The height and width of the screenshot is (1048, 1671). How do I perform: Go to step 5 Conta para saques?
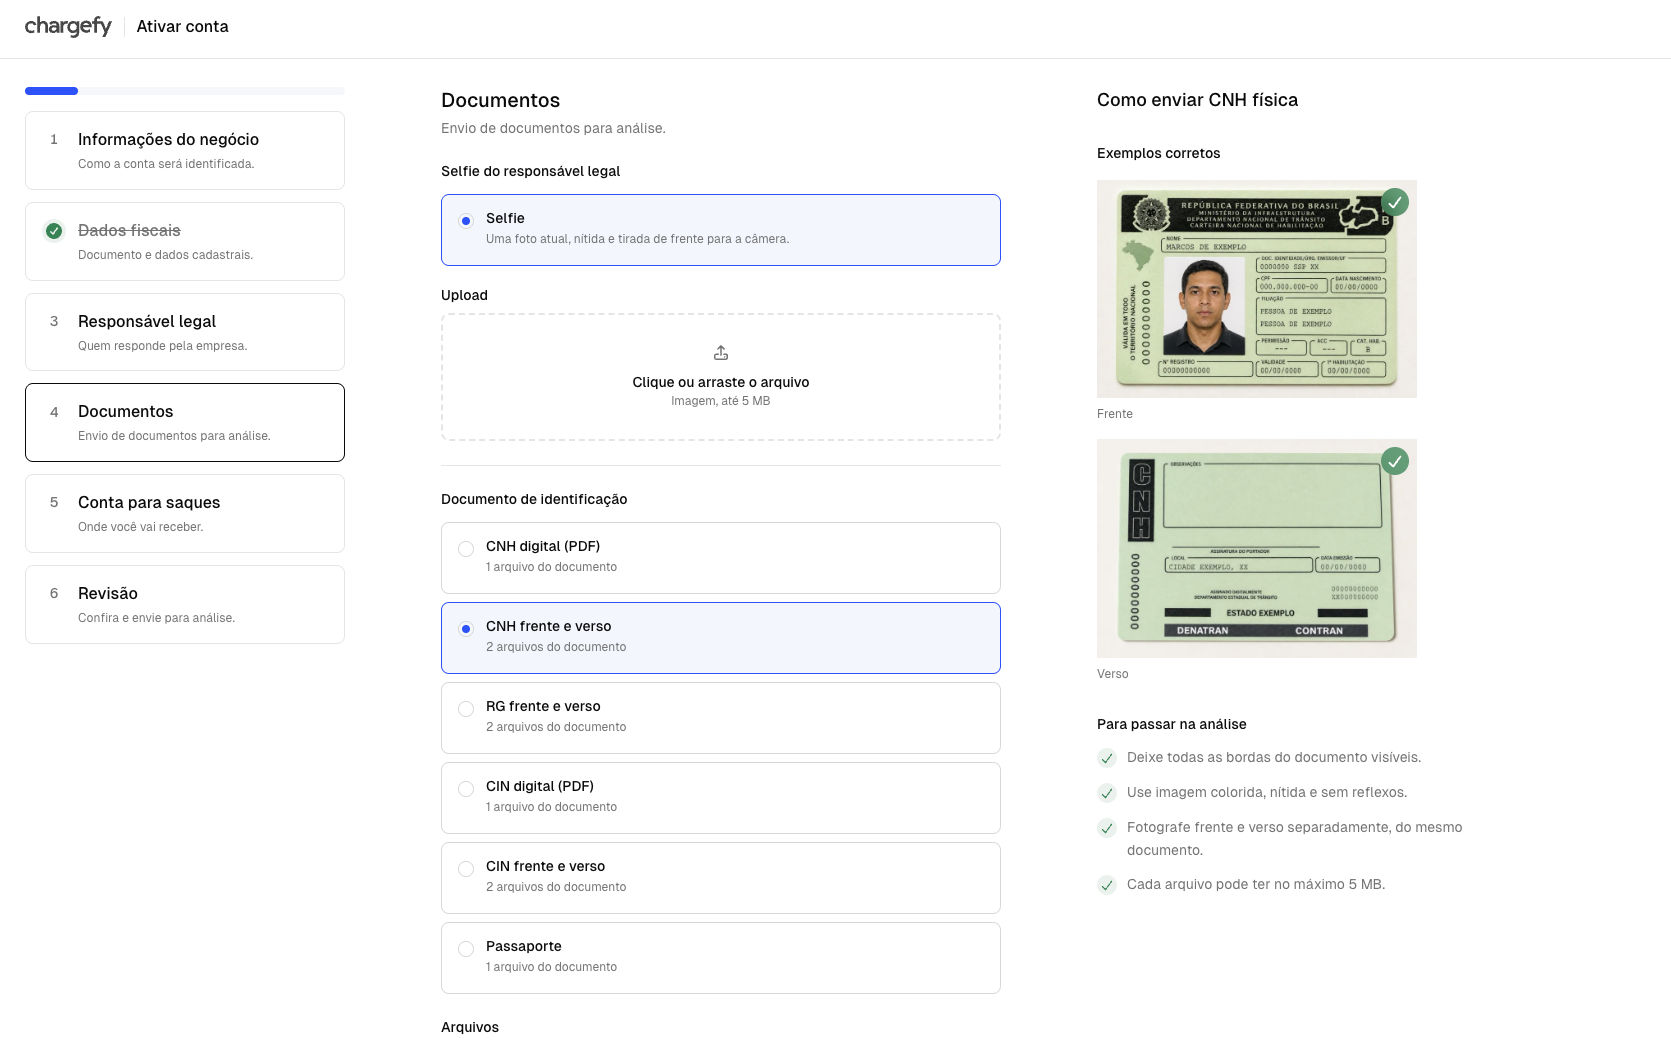[185, 513]
